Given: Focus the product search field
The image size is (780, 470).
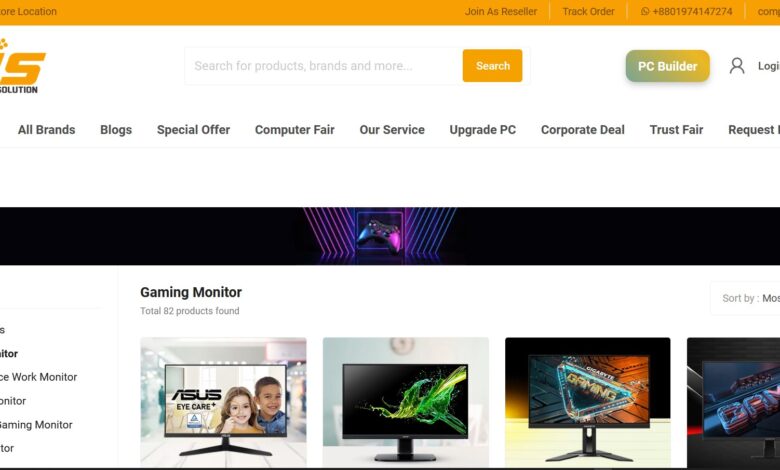Looking at the screenshot, I should [x=323, y=66].
